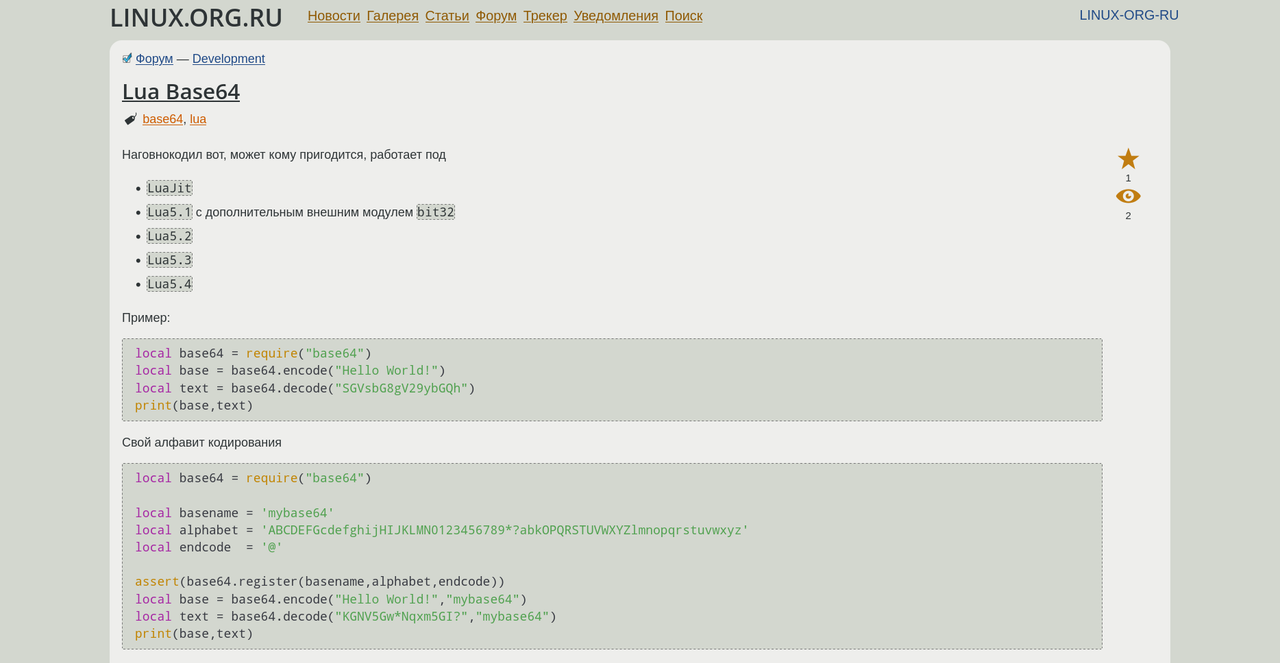Click the Пример: paragraph text
1280x663 pixels.
(x=146, y=318)
